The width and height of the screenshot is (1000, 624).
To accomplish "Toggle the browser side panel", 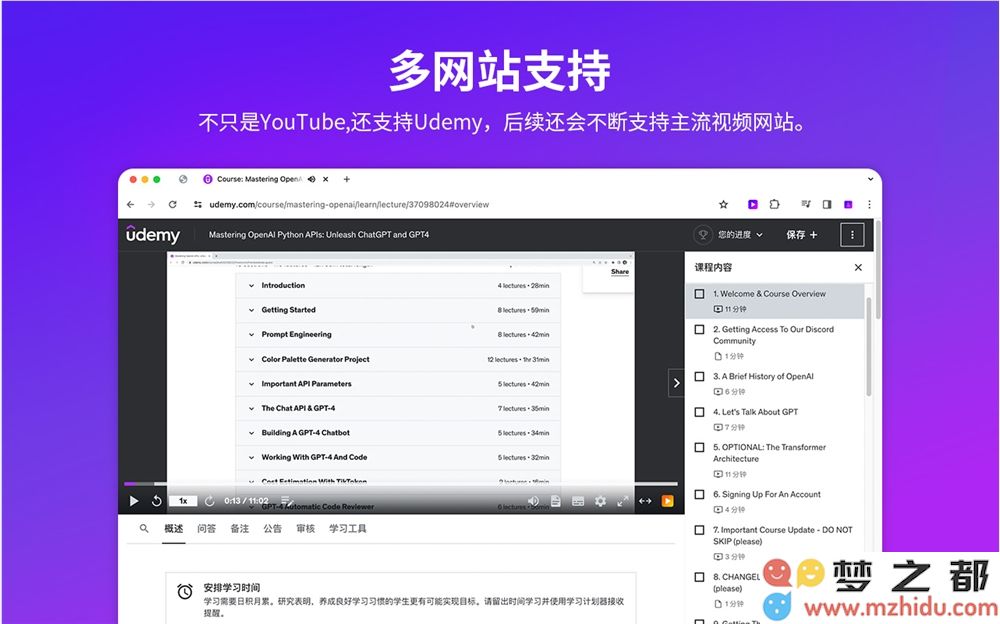I will (827, 205).
